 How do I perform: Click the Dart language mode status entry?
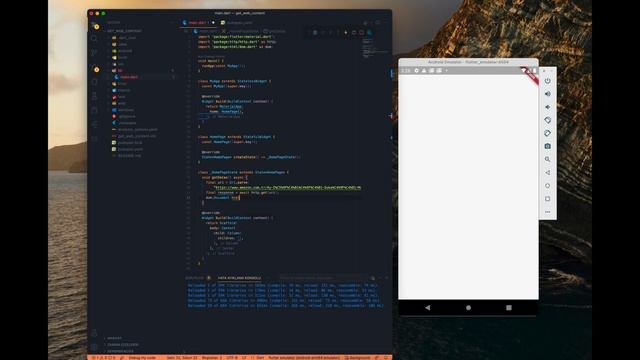260,358
